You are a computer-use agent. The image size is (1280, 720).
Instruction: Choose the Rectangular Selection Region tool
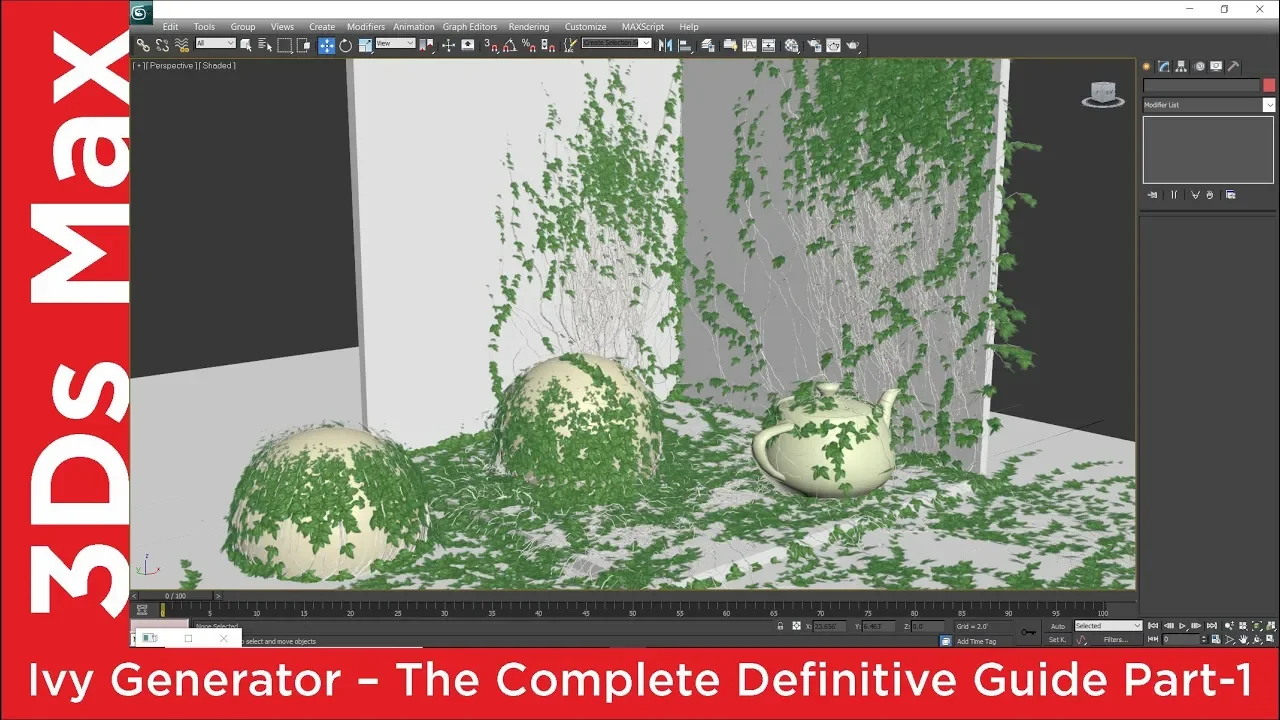coord(285,45)
